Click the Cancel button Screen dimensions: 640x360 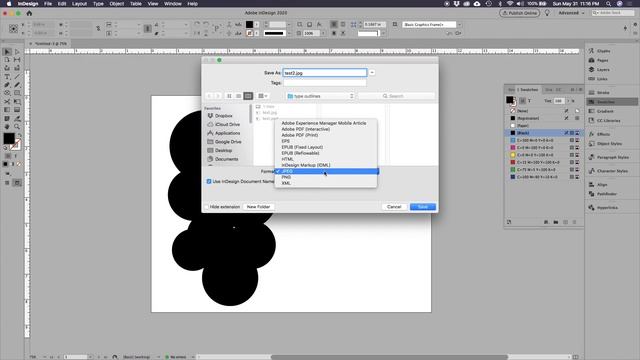[394, 207]
